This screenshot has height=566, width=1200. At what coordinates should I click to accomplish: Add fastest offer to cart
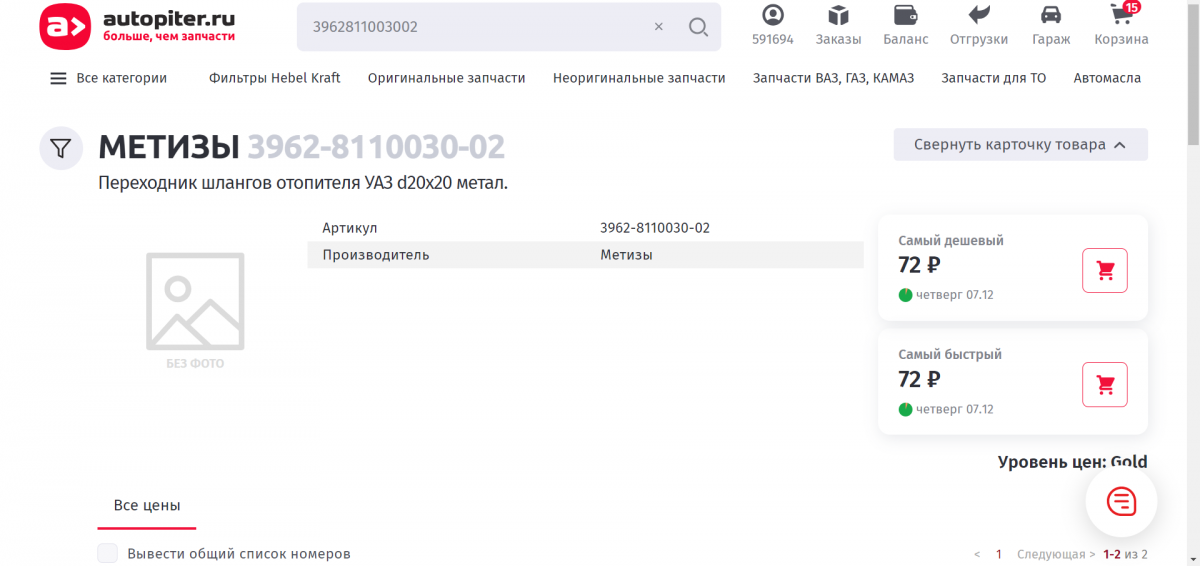coord(1105,385)
